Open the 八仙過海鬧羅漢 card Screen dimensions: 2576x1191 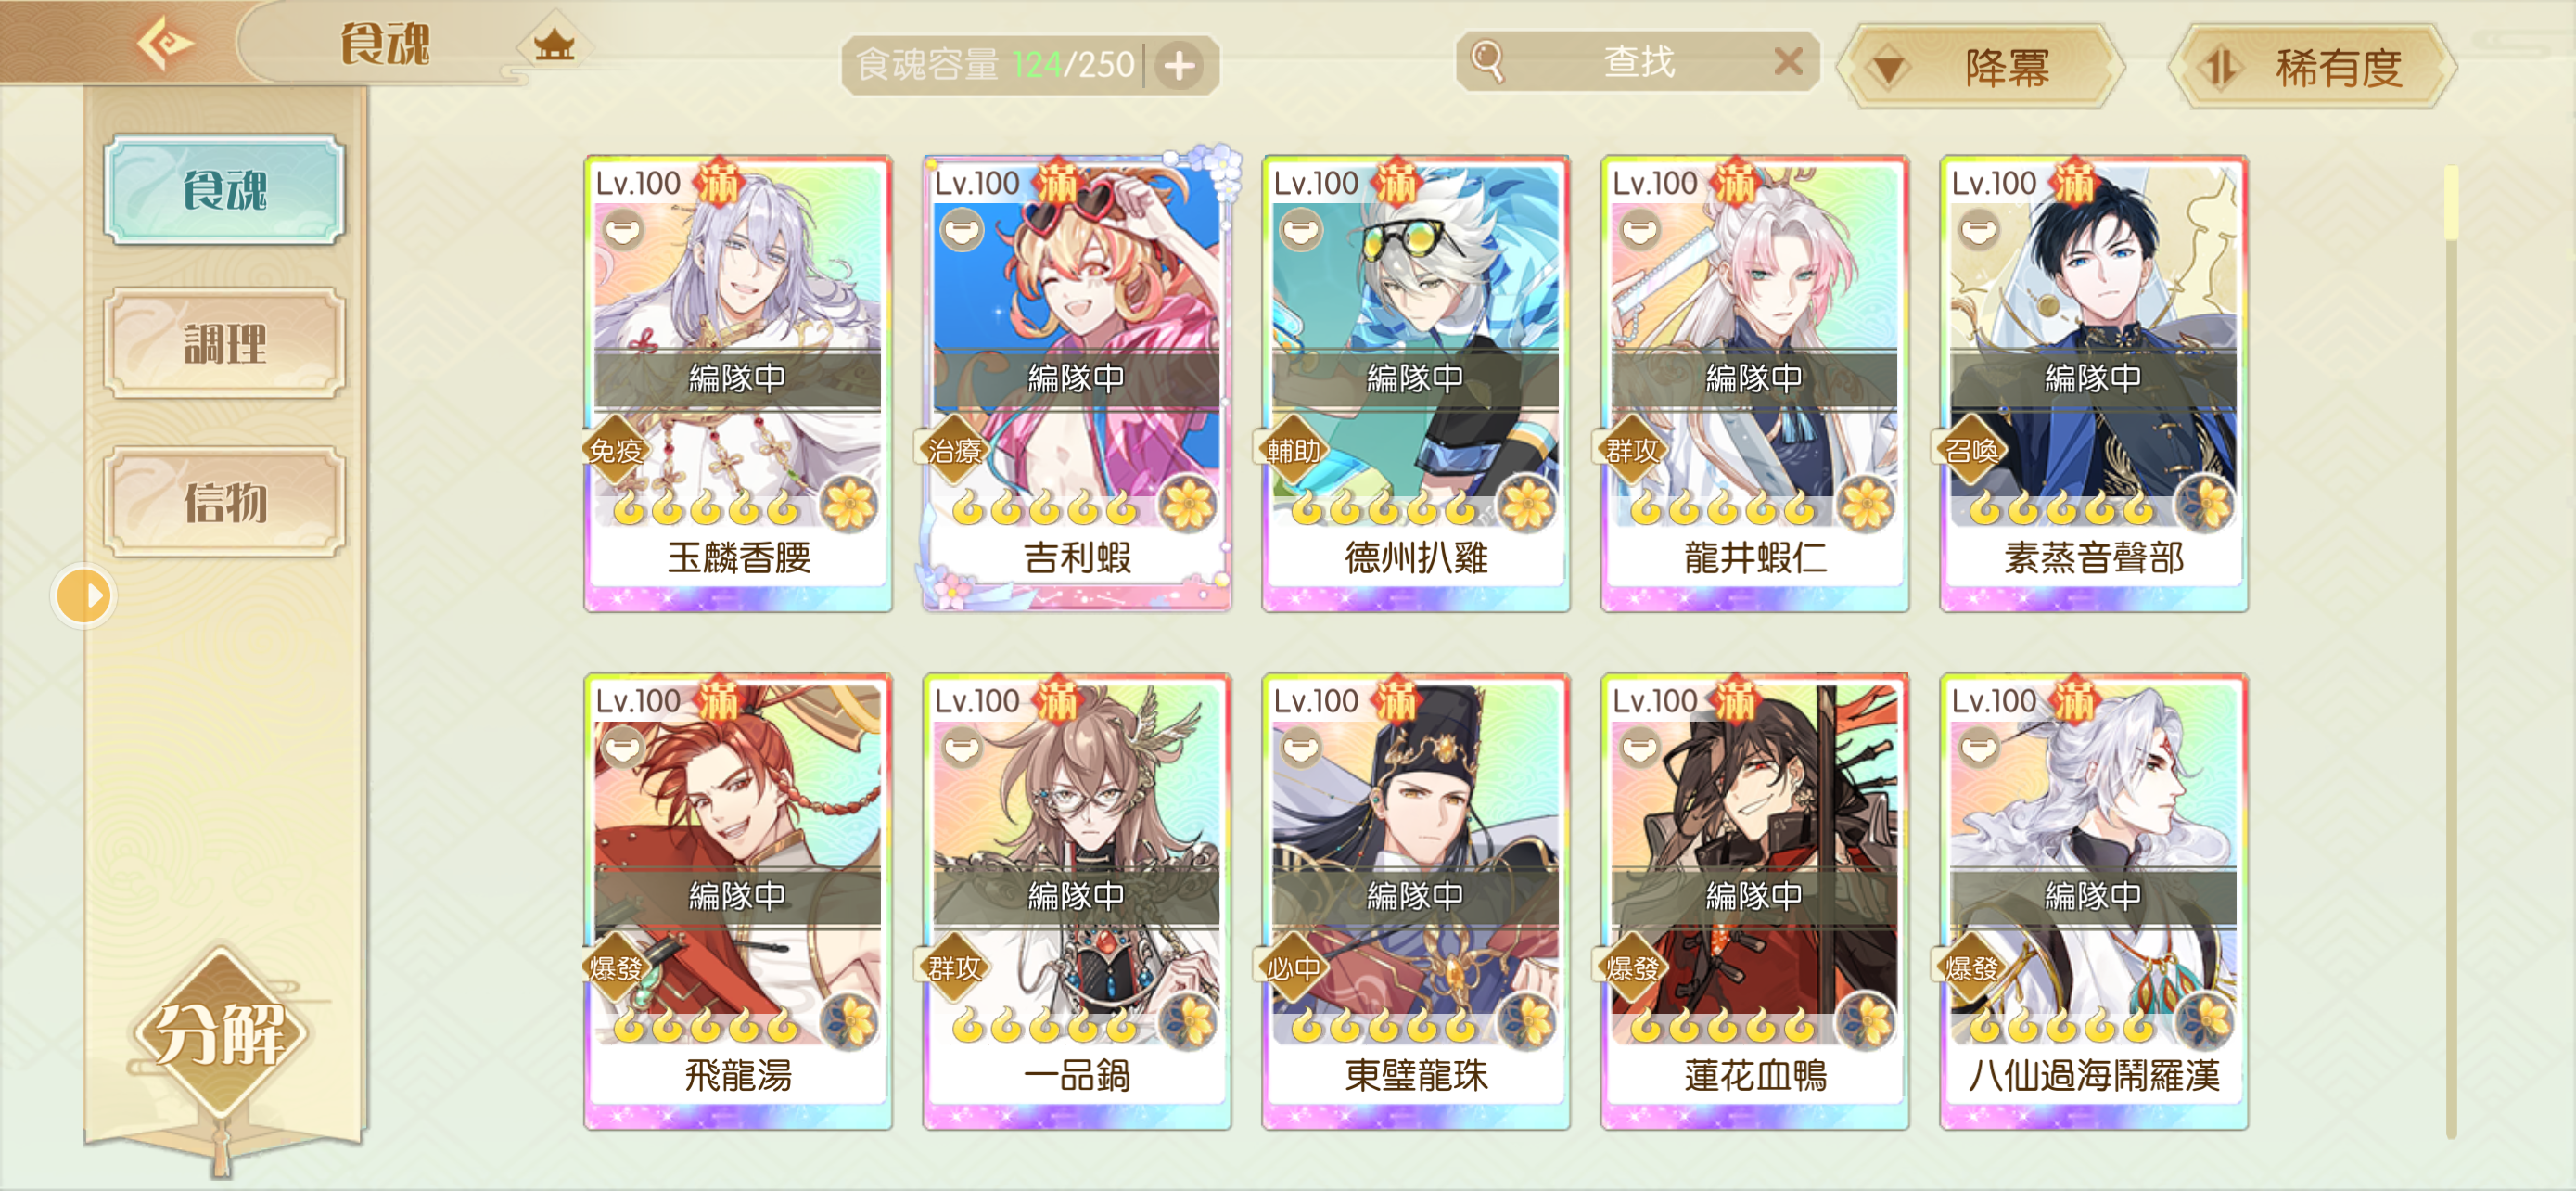pos(2093,901)
